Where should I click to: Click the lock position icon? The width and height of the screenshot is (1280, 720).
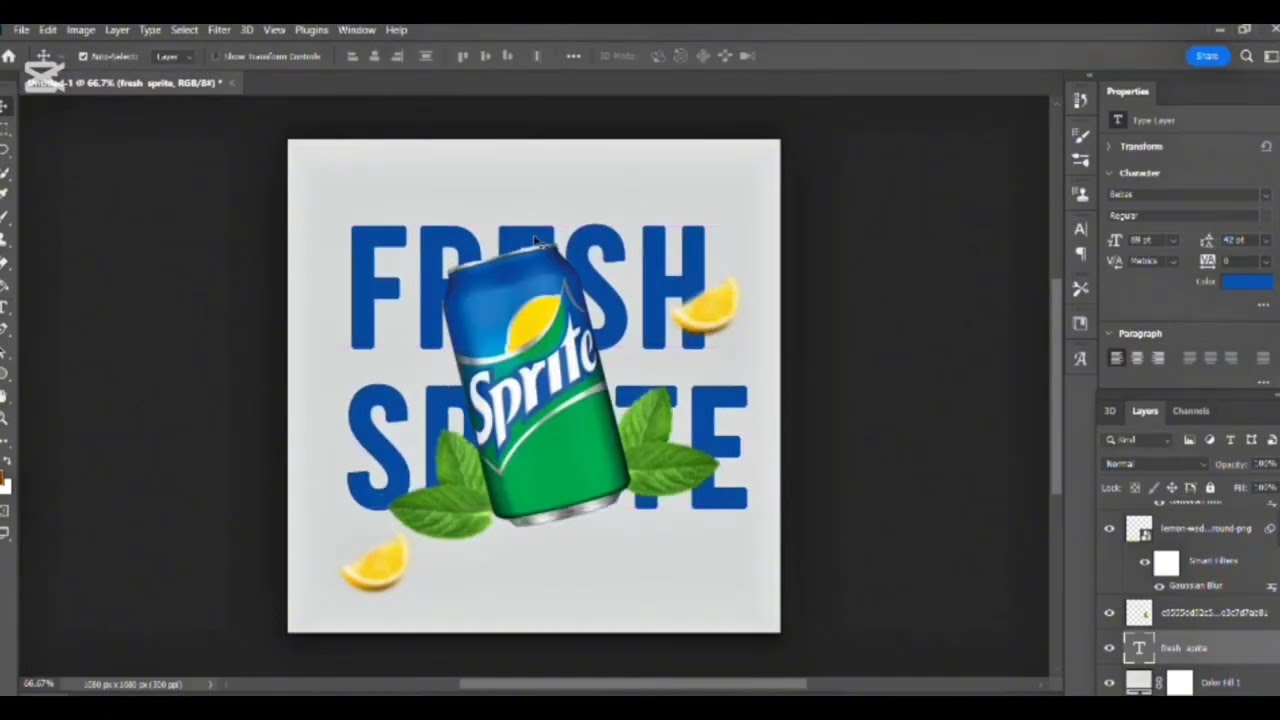pyautogui.click(x=1171, y=488)
